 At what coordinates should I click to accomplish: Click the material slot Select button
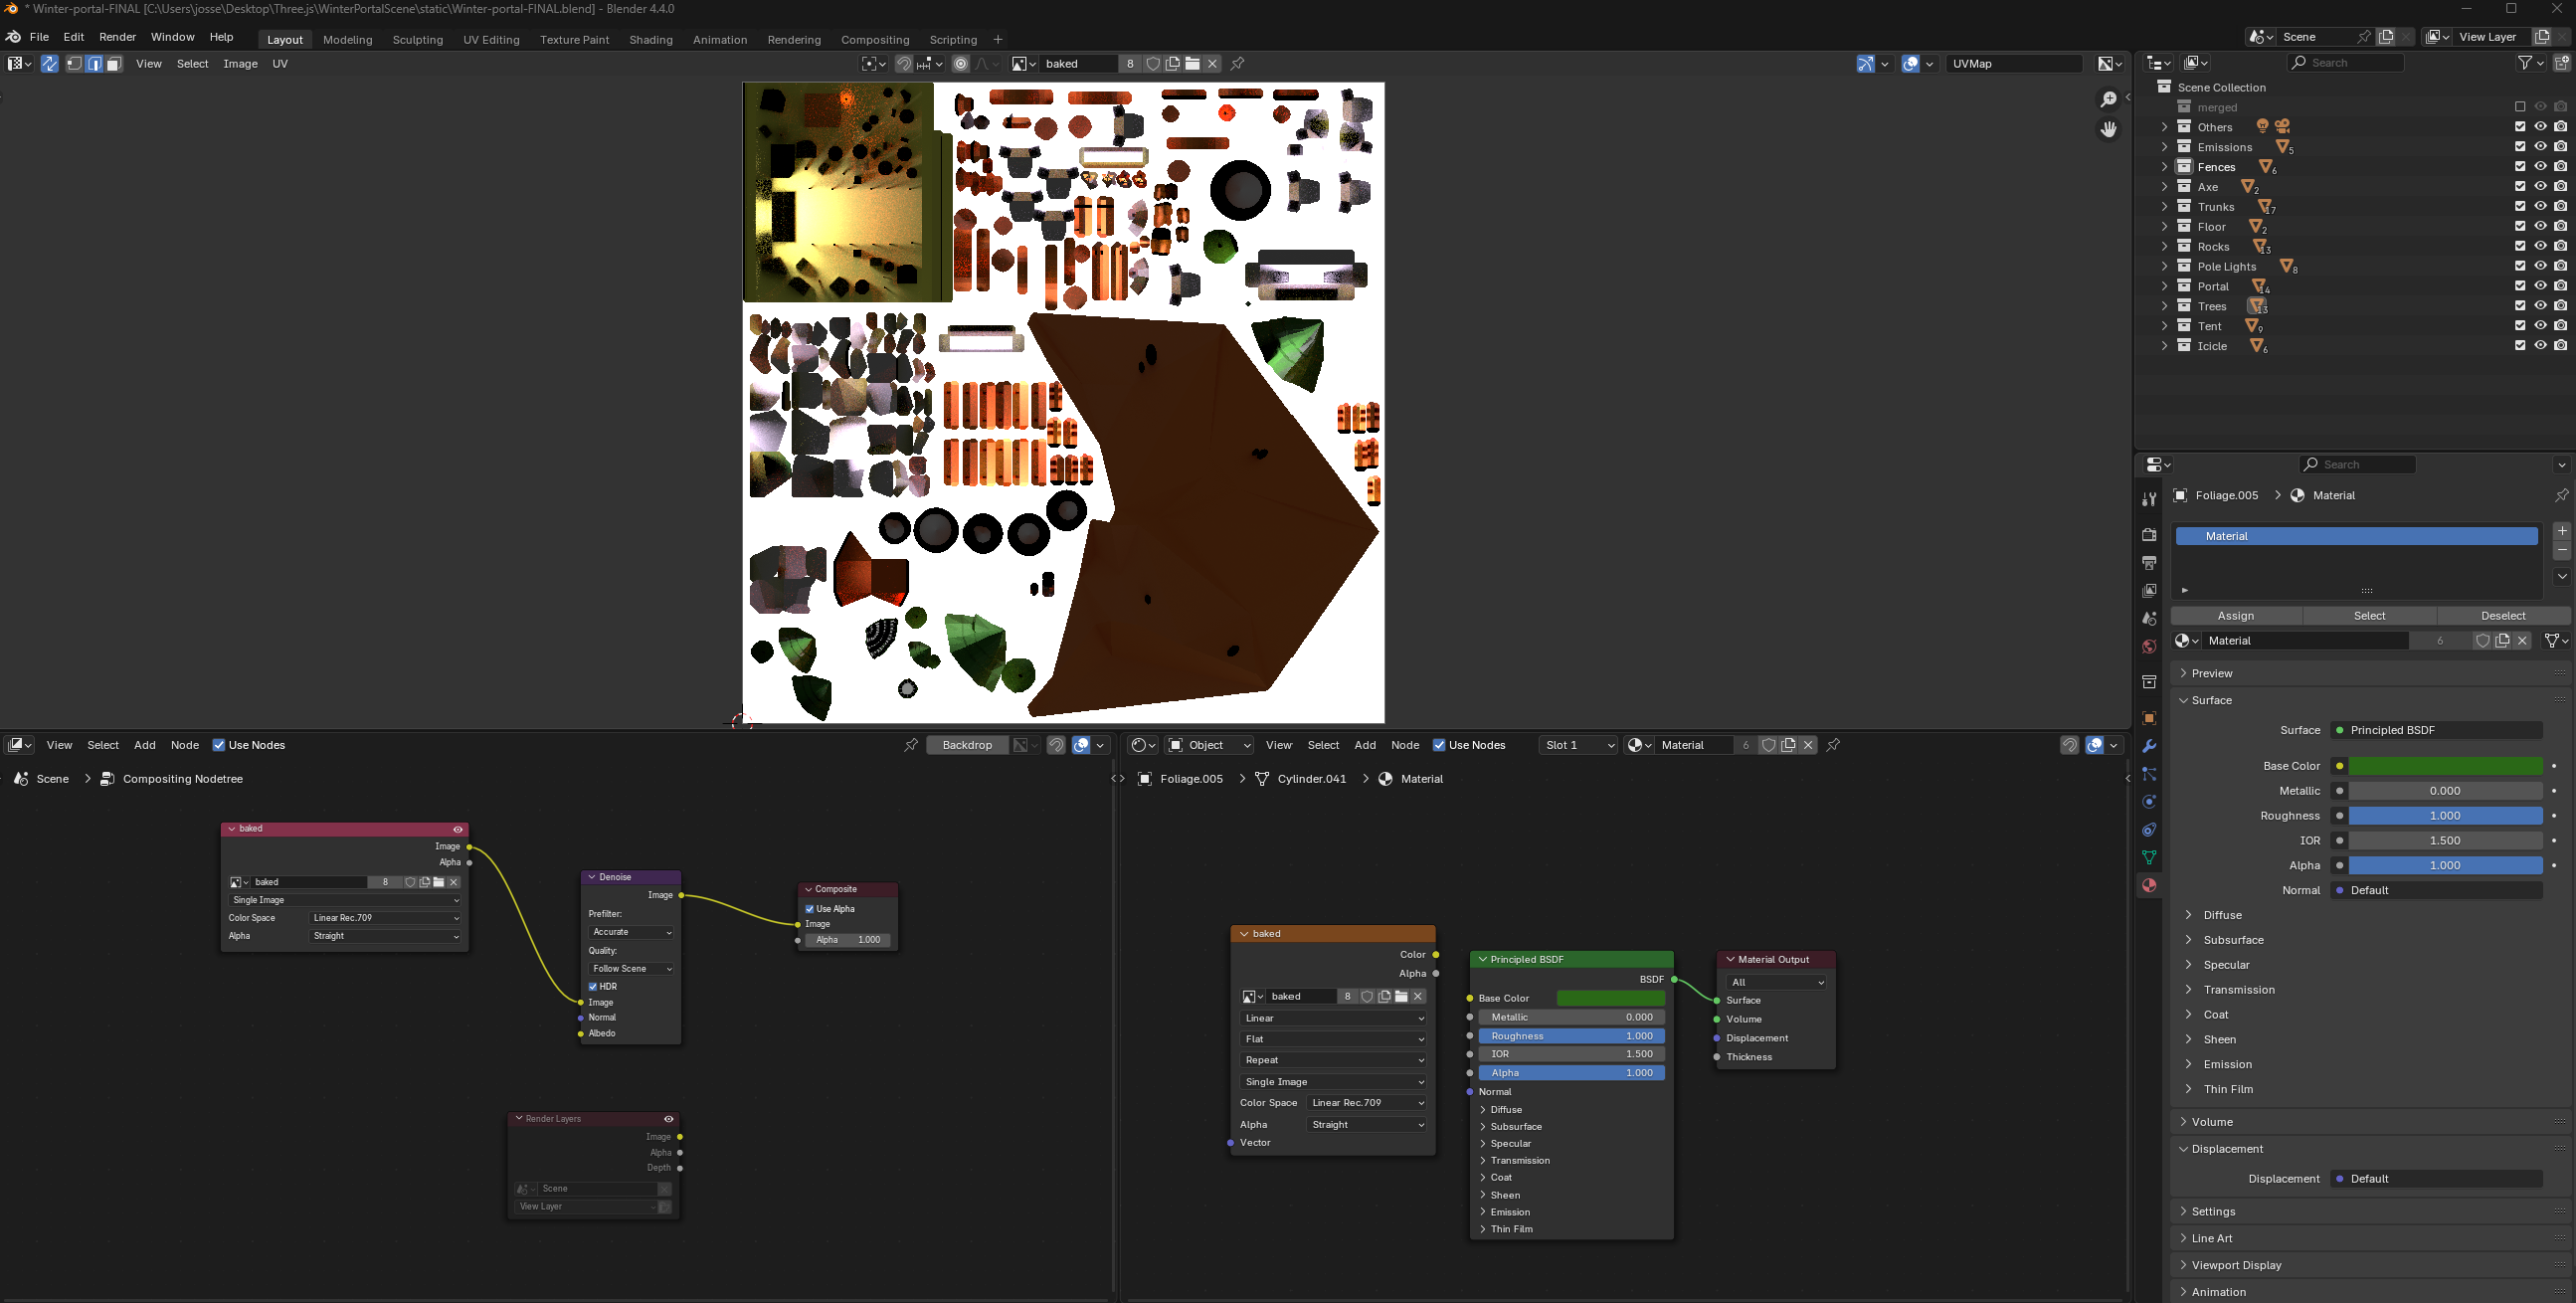tap(2369, 616)
